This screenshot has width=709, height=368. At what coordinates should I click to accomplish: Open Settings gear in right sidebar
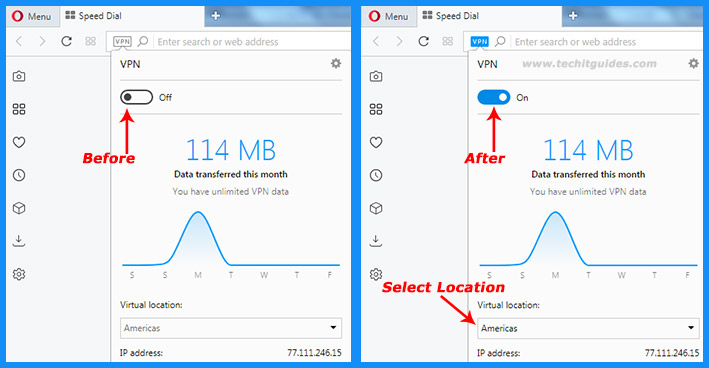(376, 274)
